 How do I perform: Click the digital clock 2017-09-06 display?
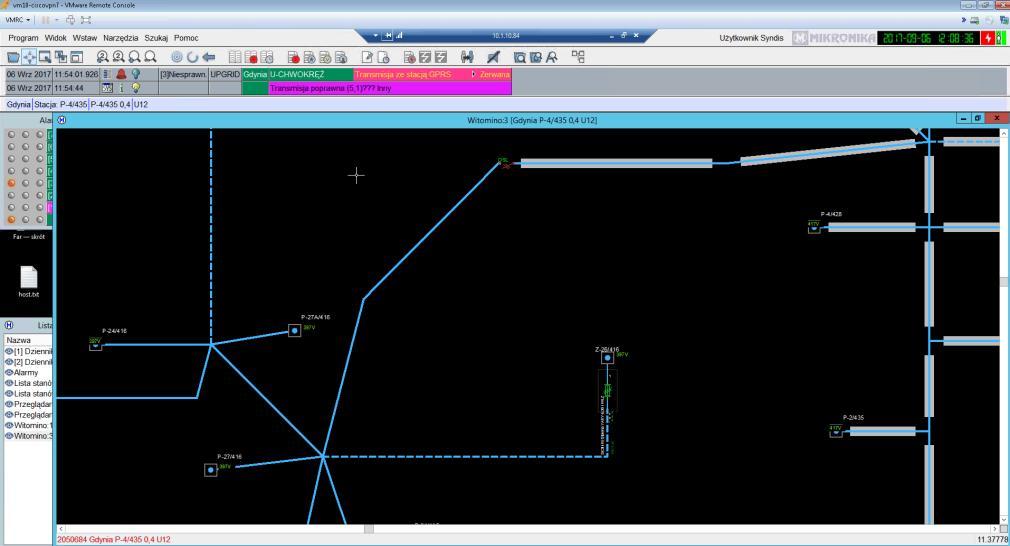pyautogui.click(x=928, y=38)
